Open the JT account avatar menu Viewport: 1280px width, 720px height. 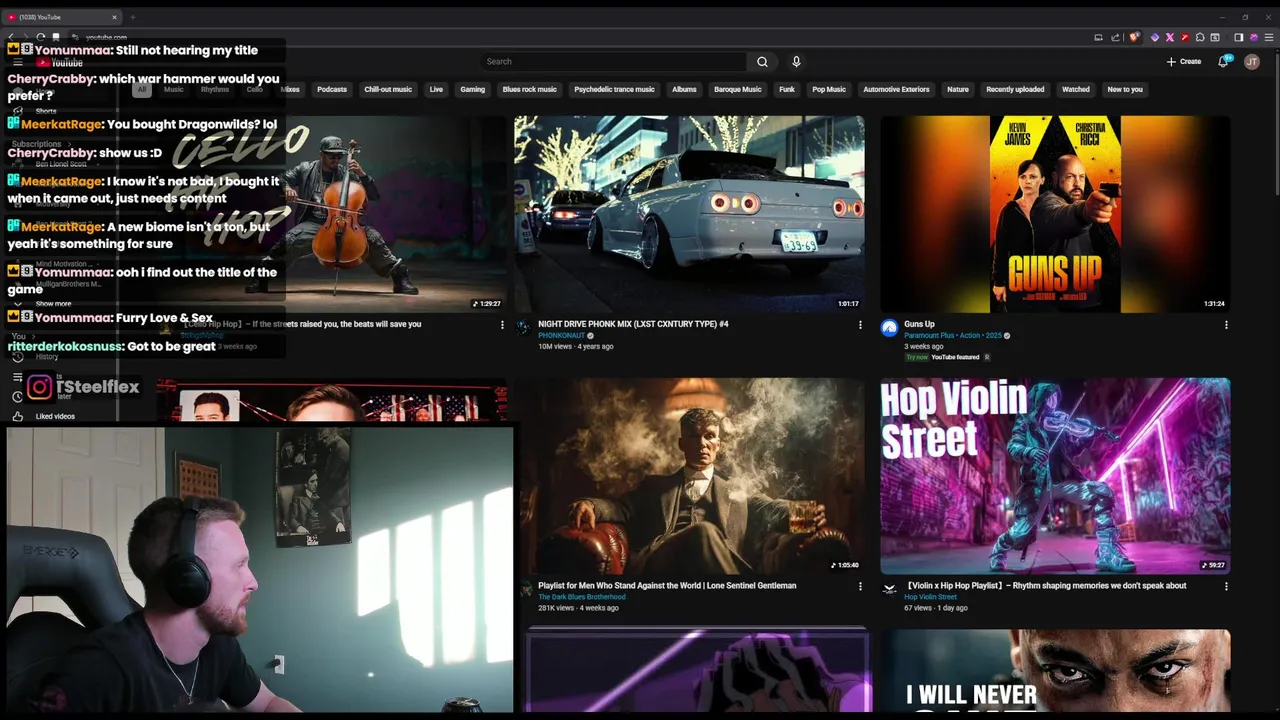coord(1251,61)
